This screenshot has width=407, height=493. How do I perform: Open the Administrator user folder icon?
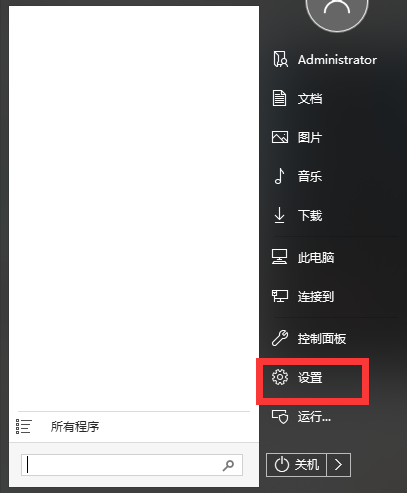[280, 60]
